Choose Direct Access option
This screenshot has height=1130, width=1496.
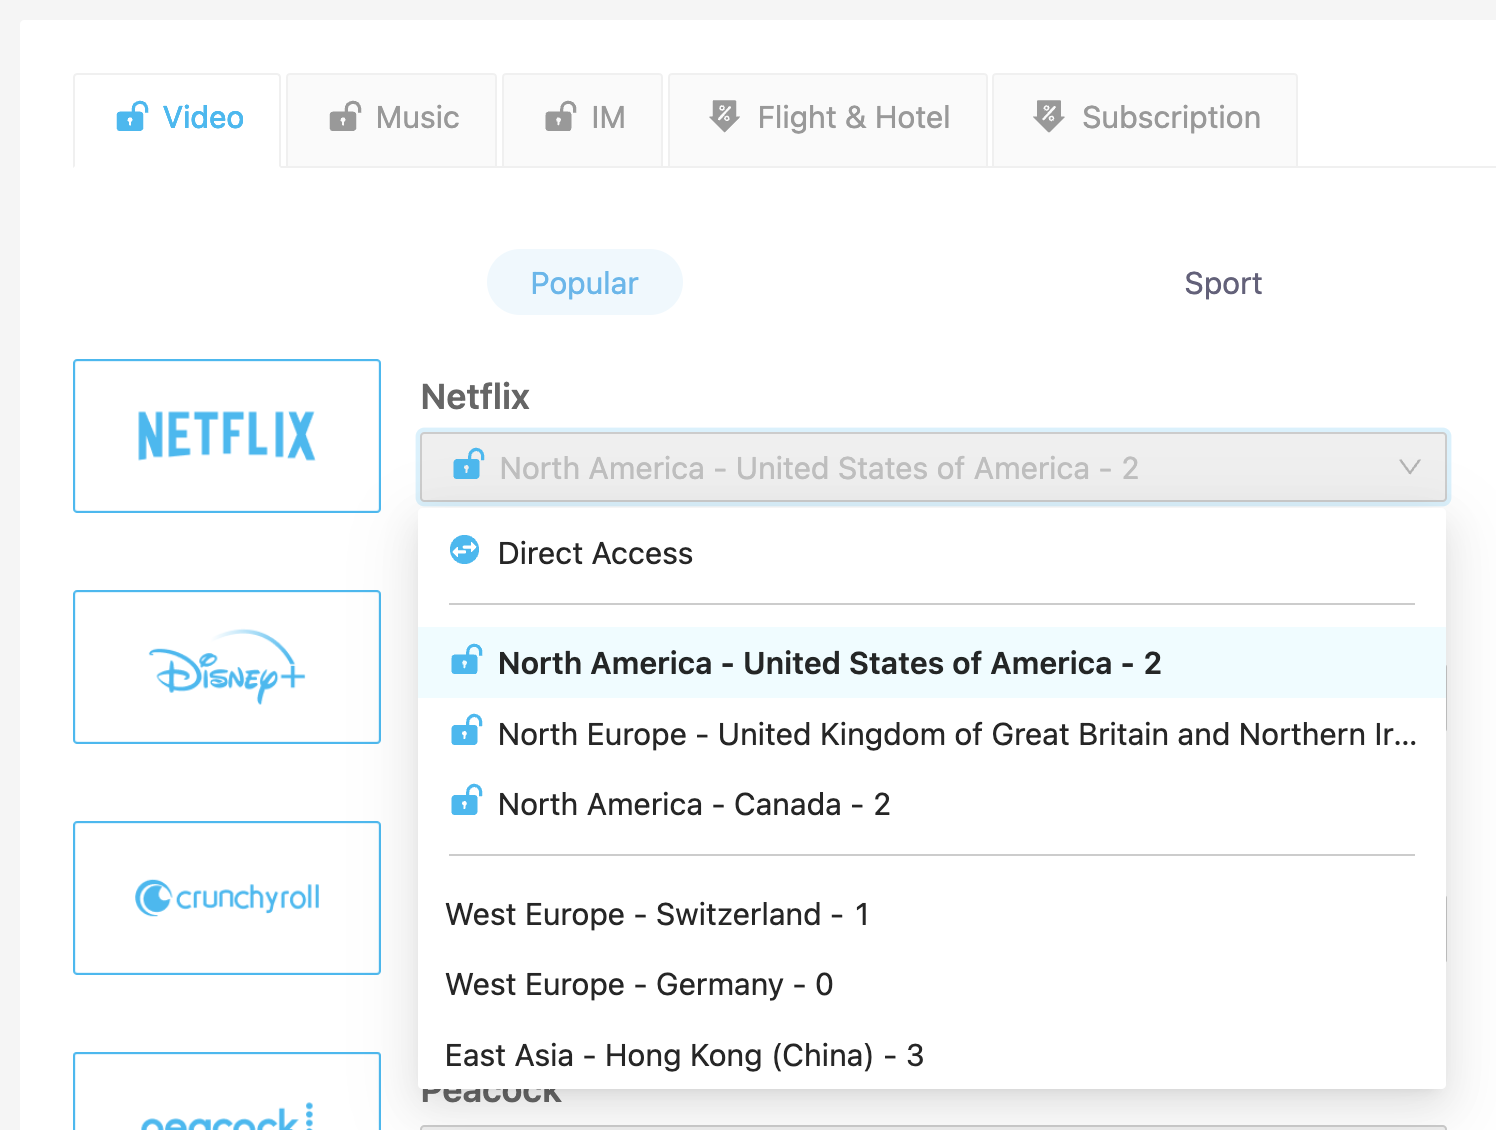(932, 553)
